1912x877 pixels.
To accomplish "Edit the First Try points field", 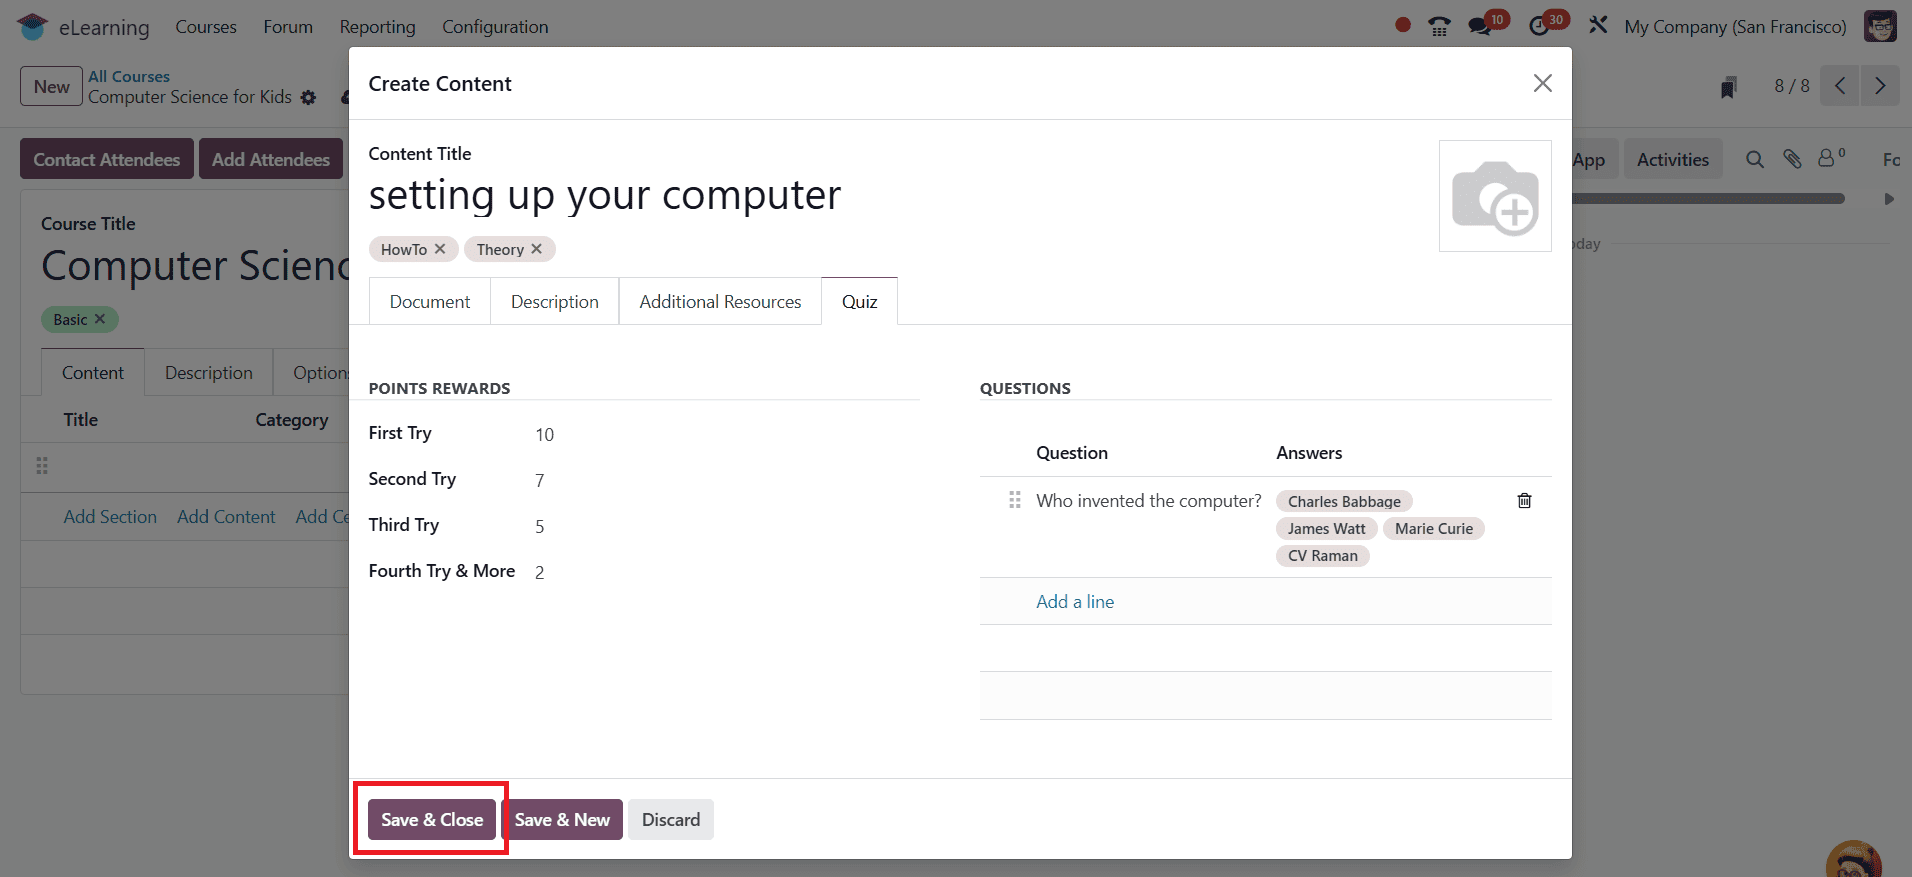I will [725, 434].
